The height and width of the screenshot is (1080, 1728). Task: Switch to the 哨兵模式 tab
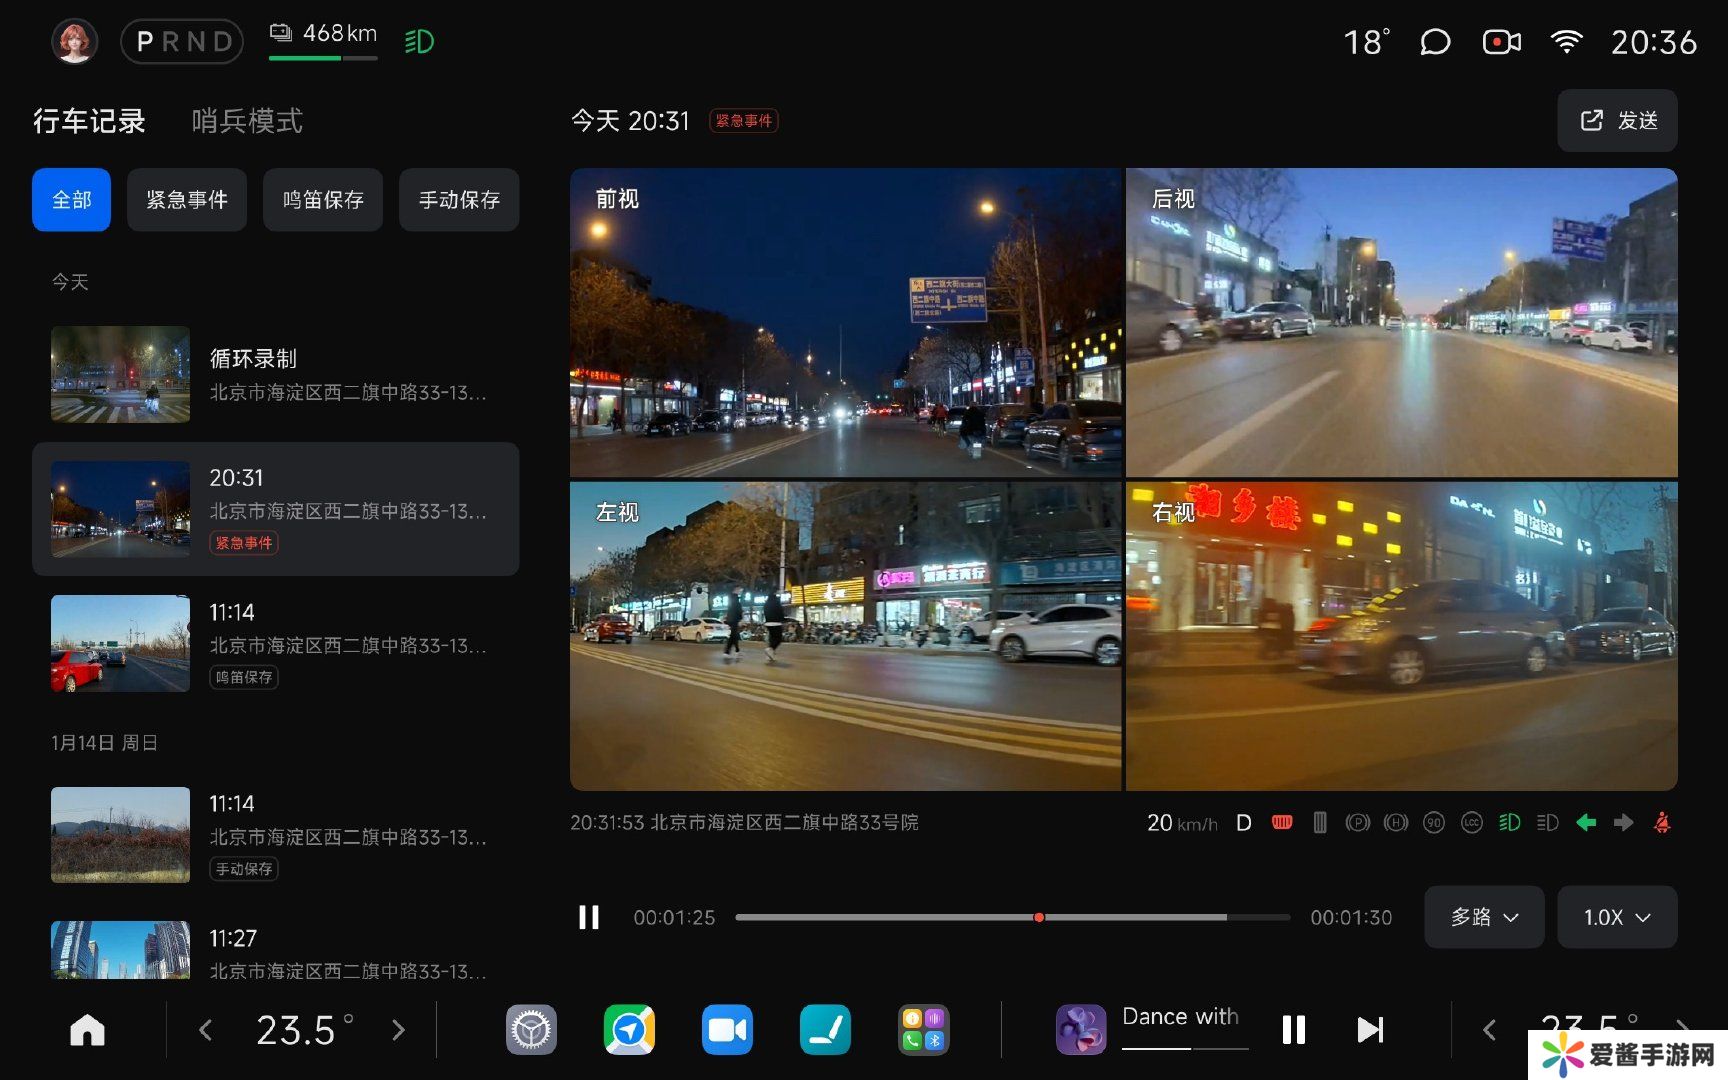247,121
